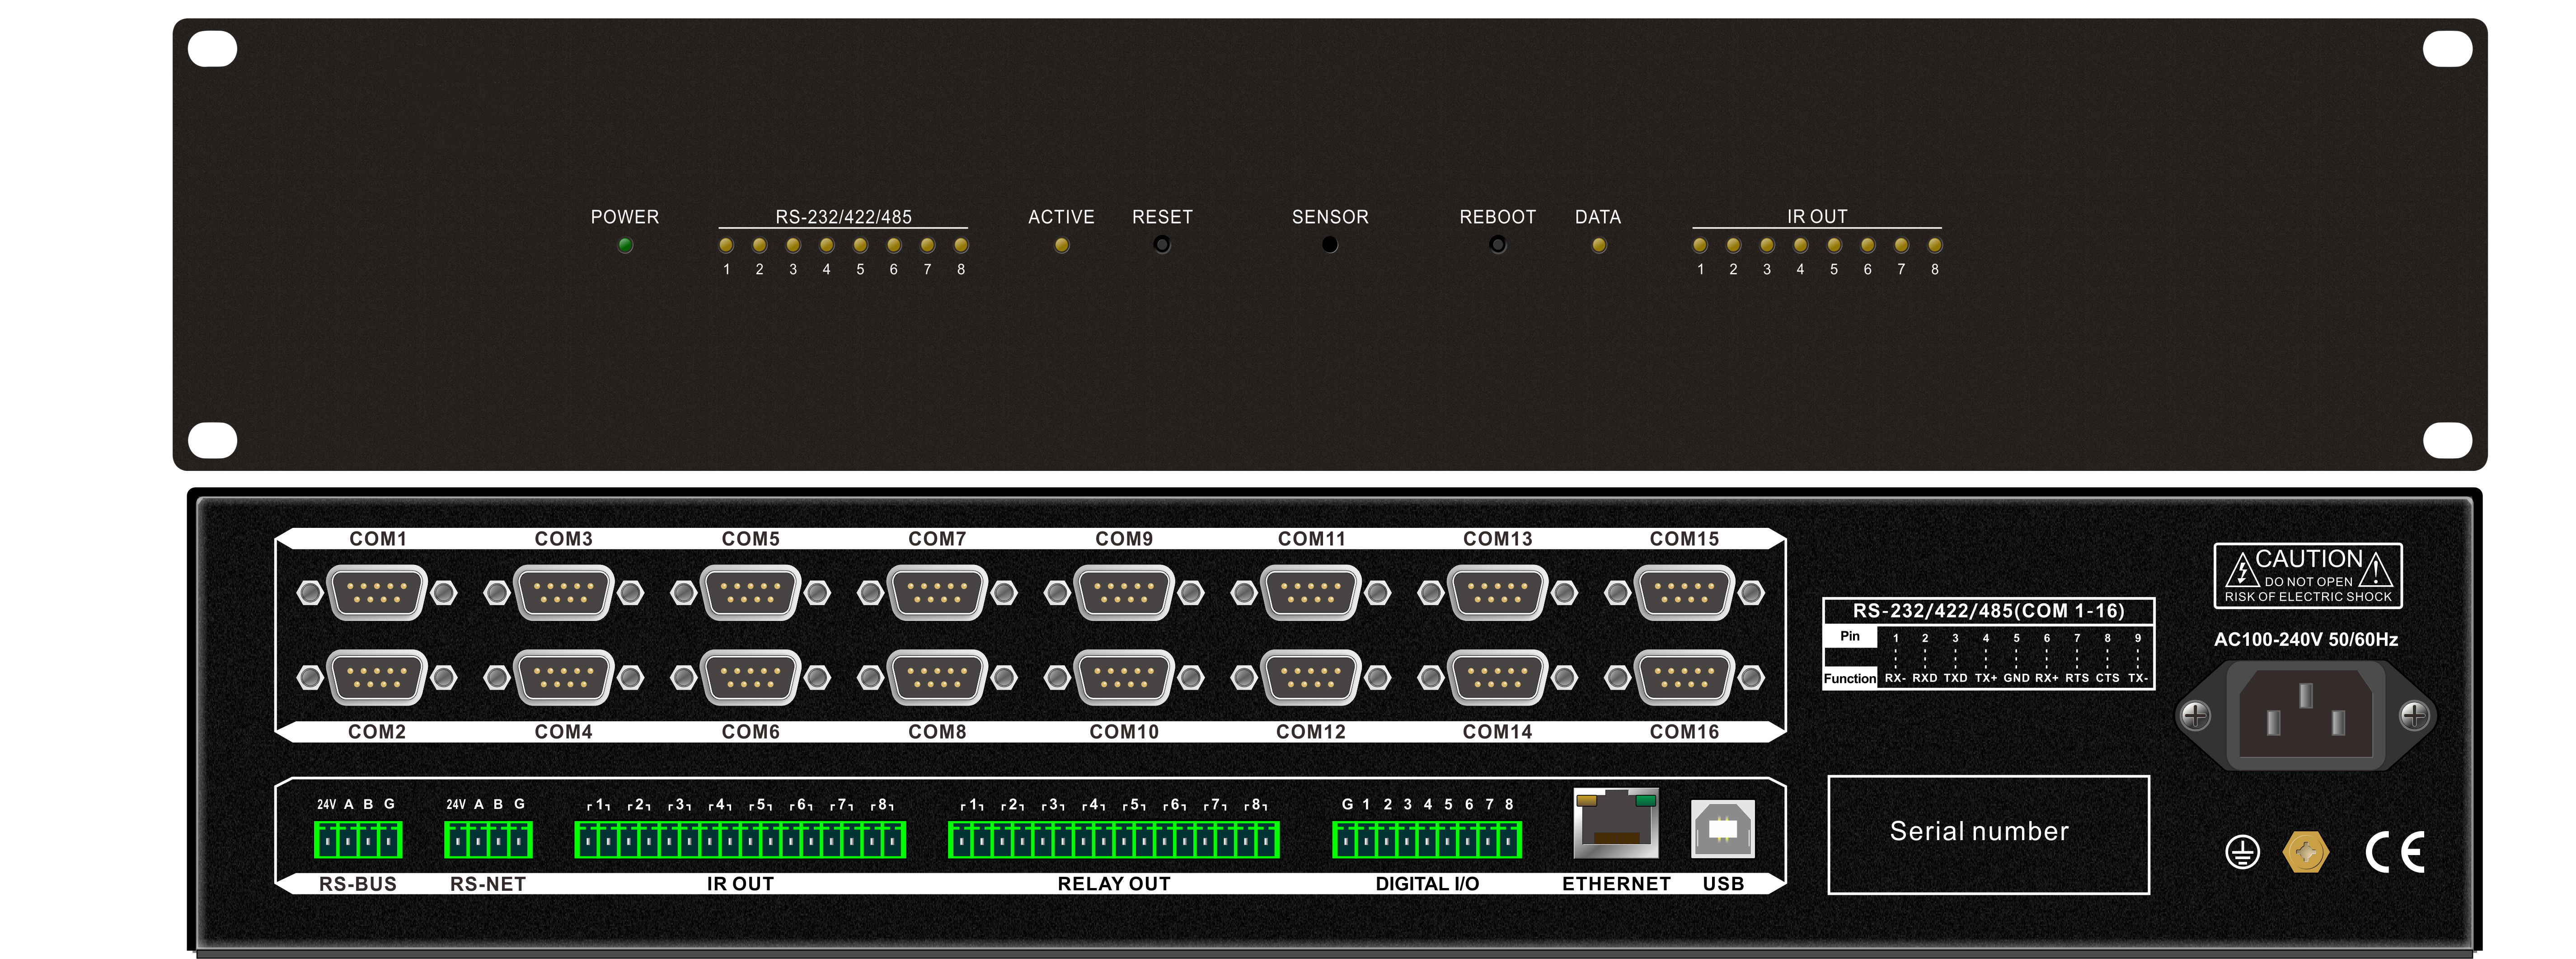Click the POWER label on front panel

point(625,217)
